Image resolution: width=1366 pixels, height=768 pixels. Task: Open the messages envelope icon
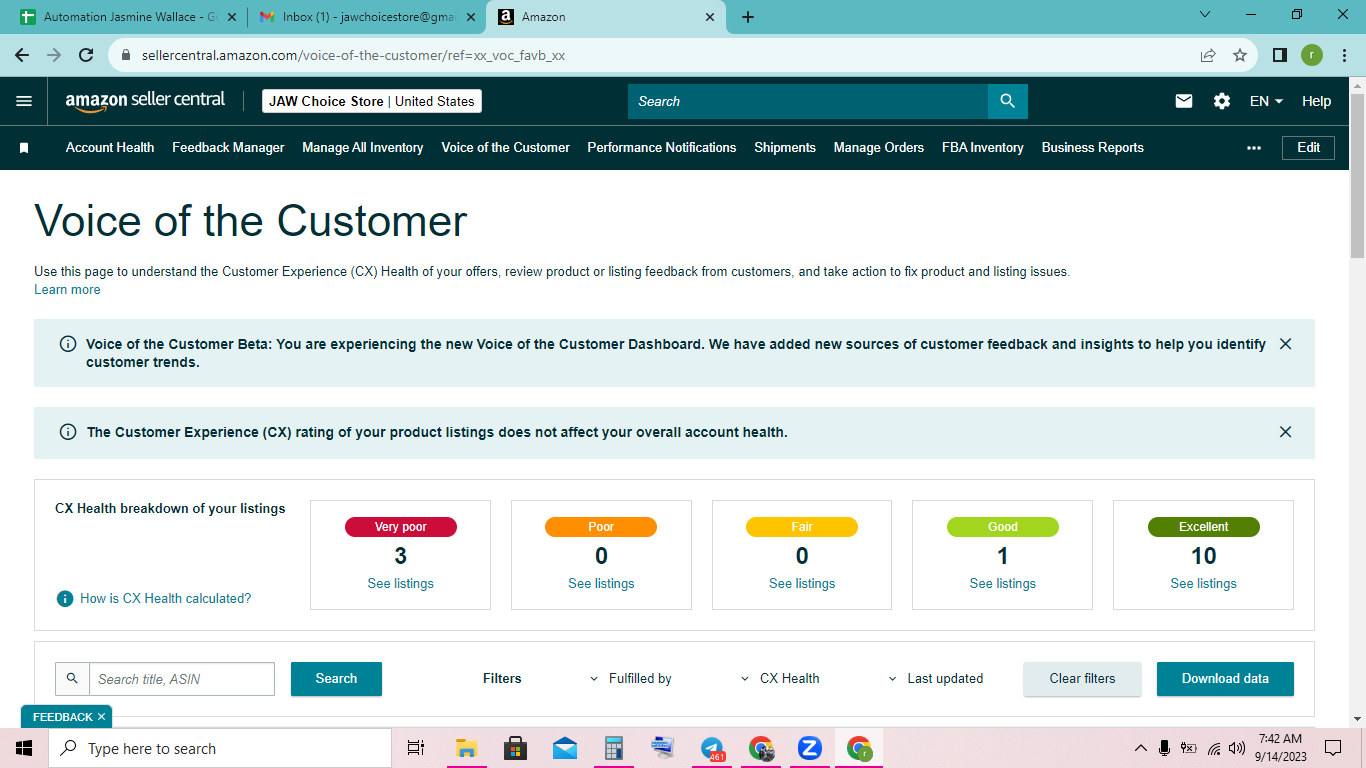point(1184,101)
